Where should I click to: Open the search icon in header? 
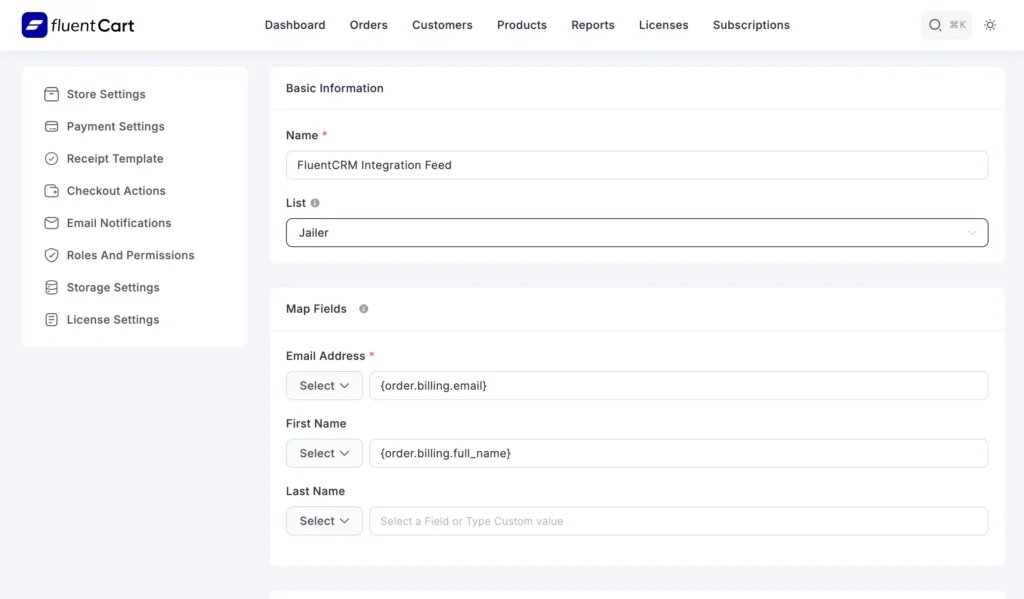pos(935,25)
